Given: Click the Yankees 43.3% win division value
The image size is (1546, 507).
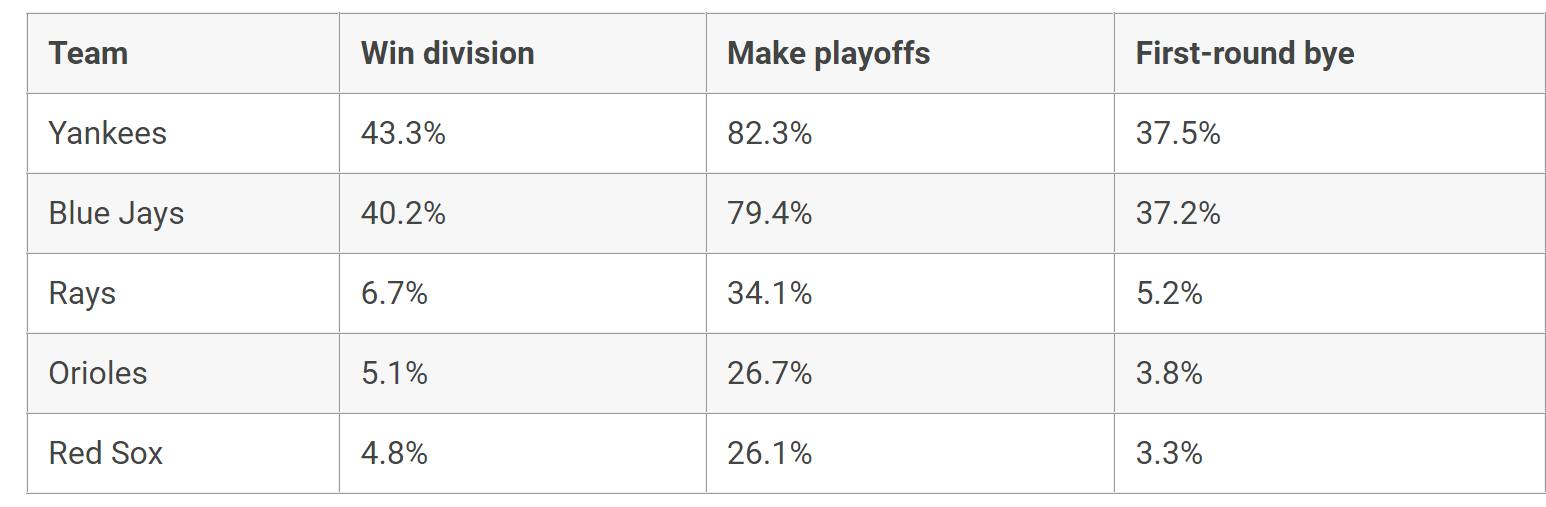Looking at the screenshot, I should (x=403, y=133).
